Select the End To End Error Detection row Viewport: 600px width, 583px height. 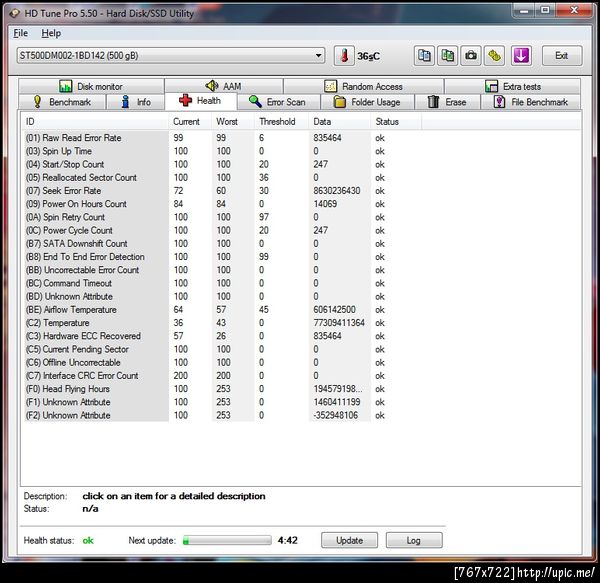coord(223,257)
